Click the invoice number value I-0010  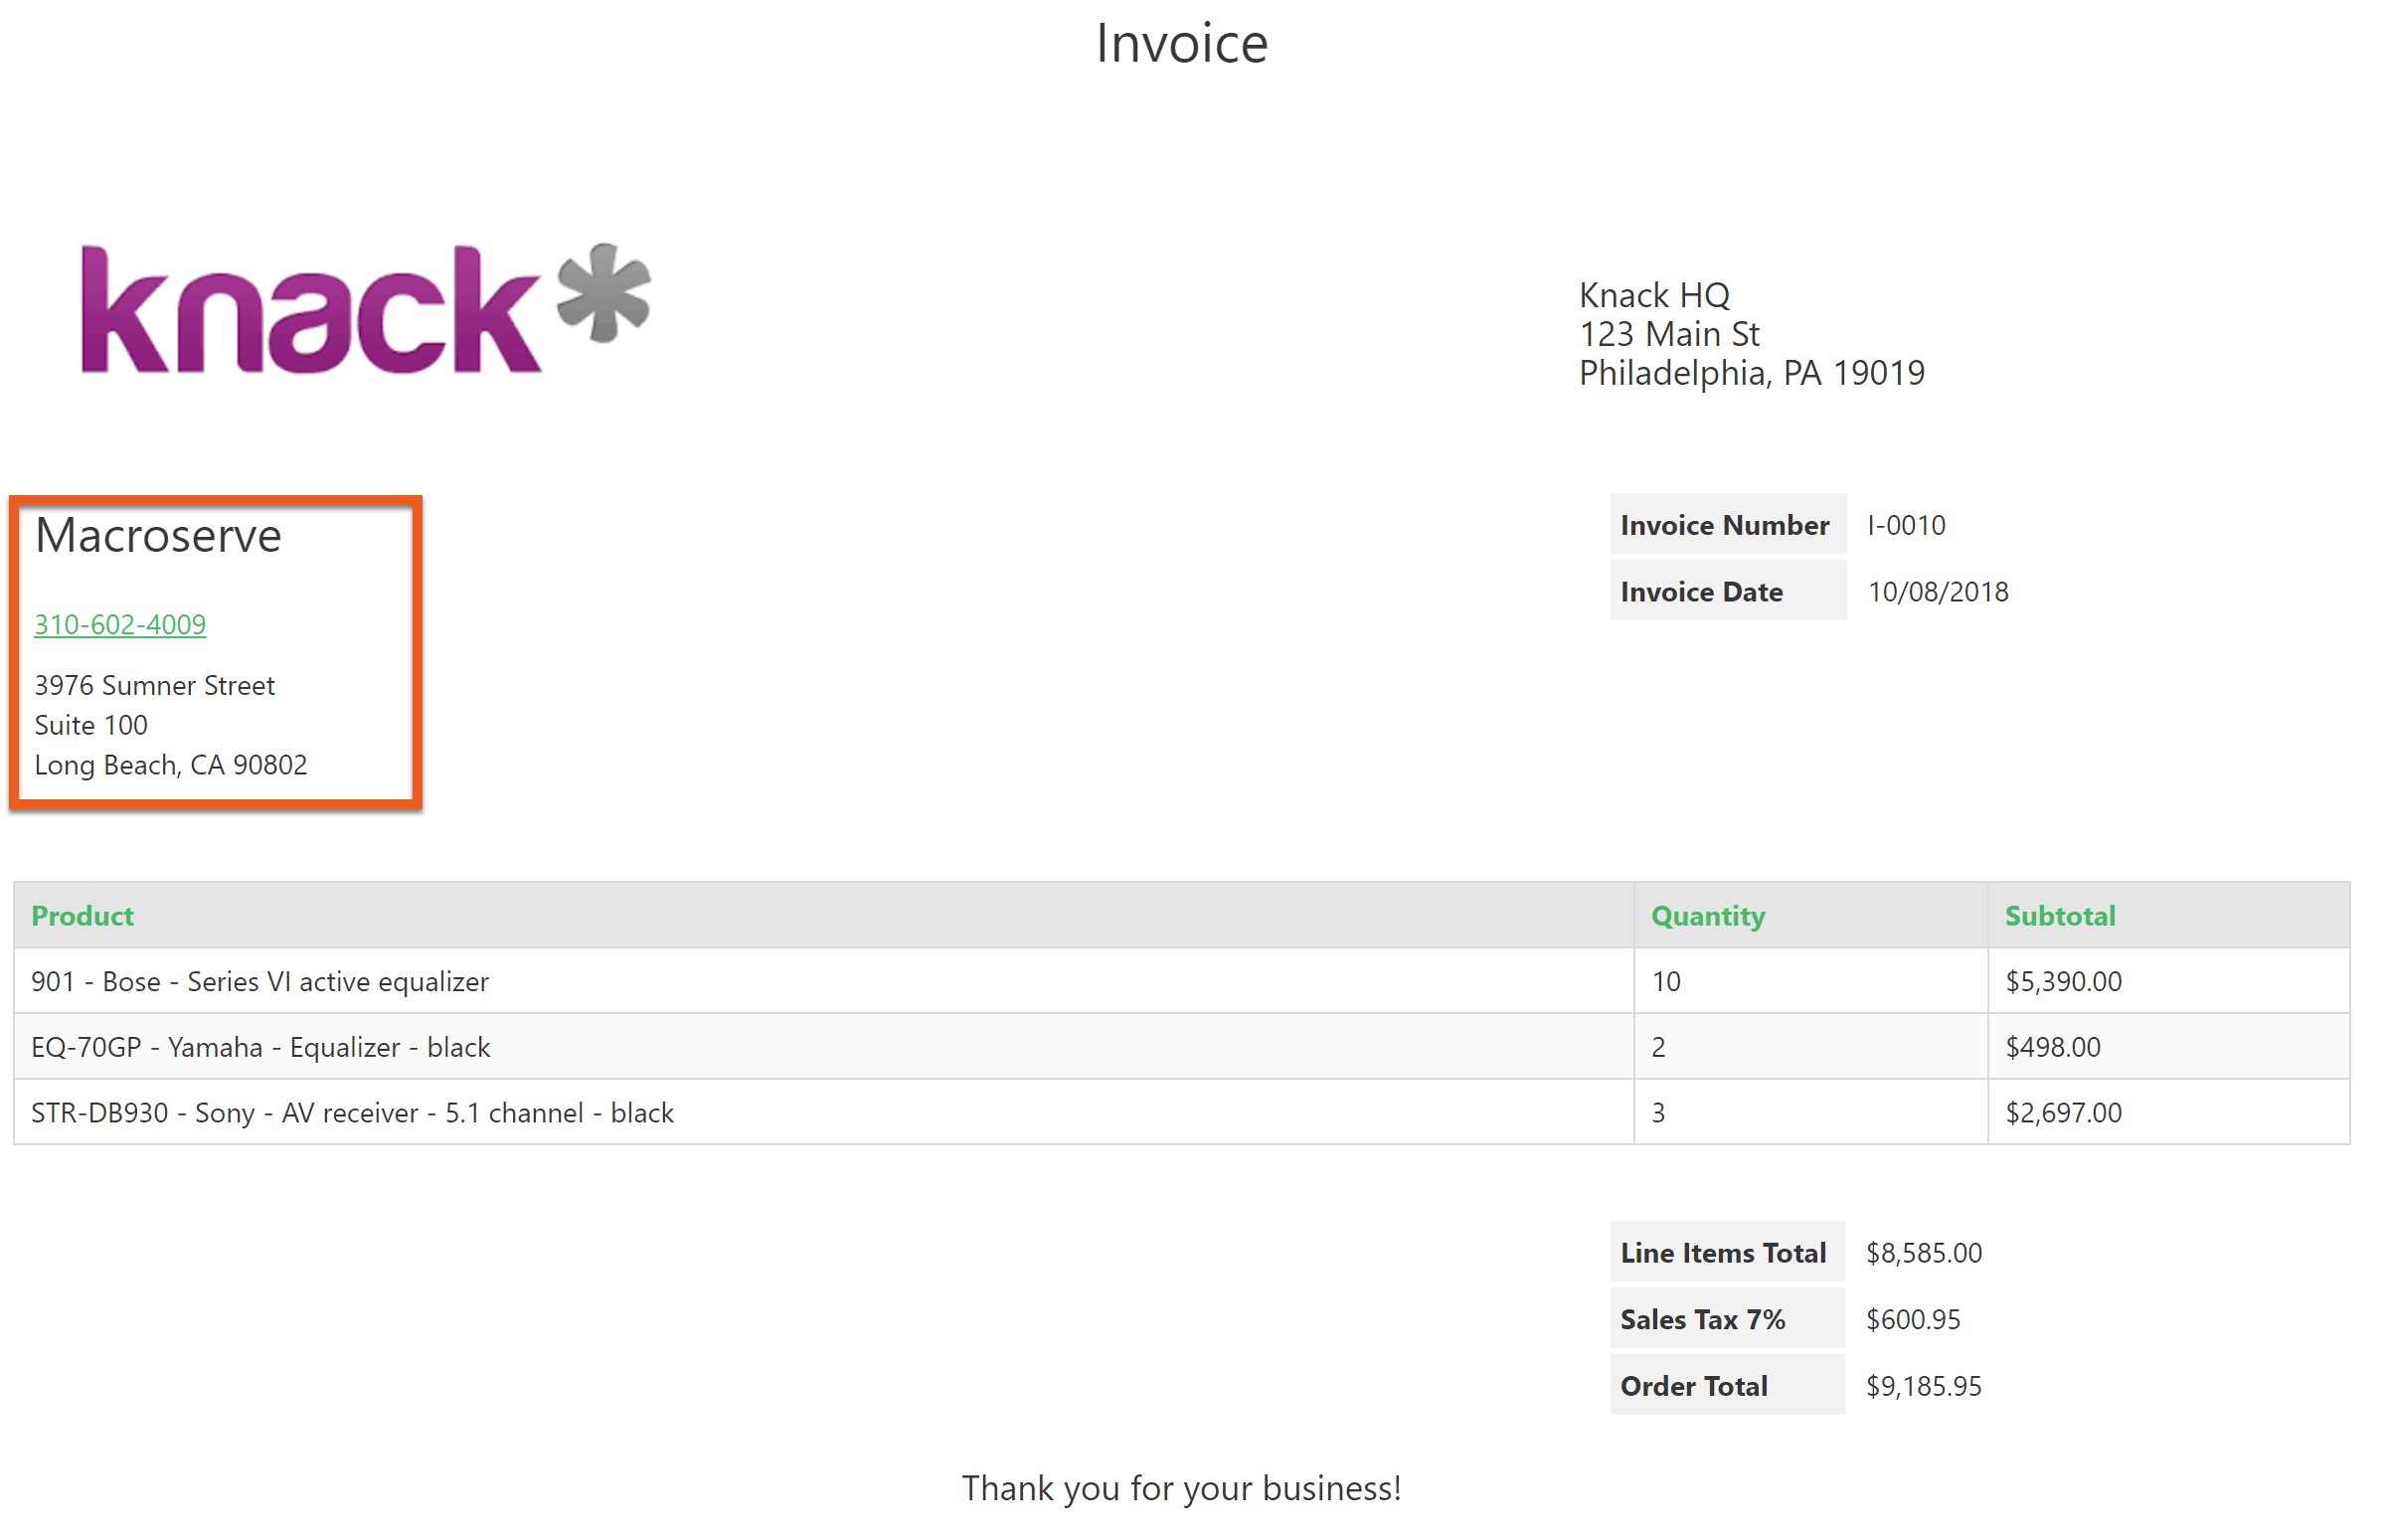coord(1907,525)
